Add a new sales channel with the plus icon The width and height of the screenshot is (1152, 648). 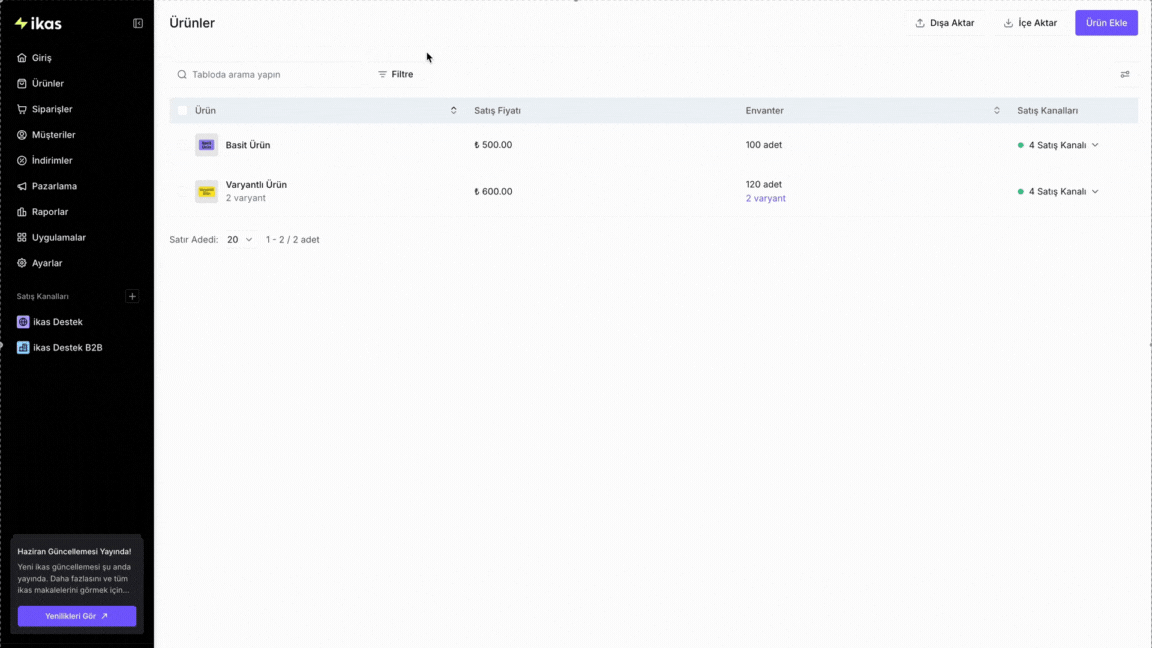tap(132, 296)
